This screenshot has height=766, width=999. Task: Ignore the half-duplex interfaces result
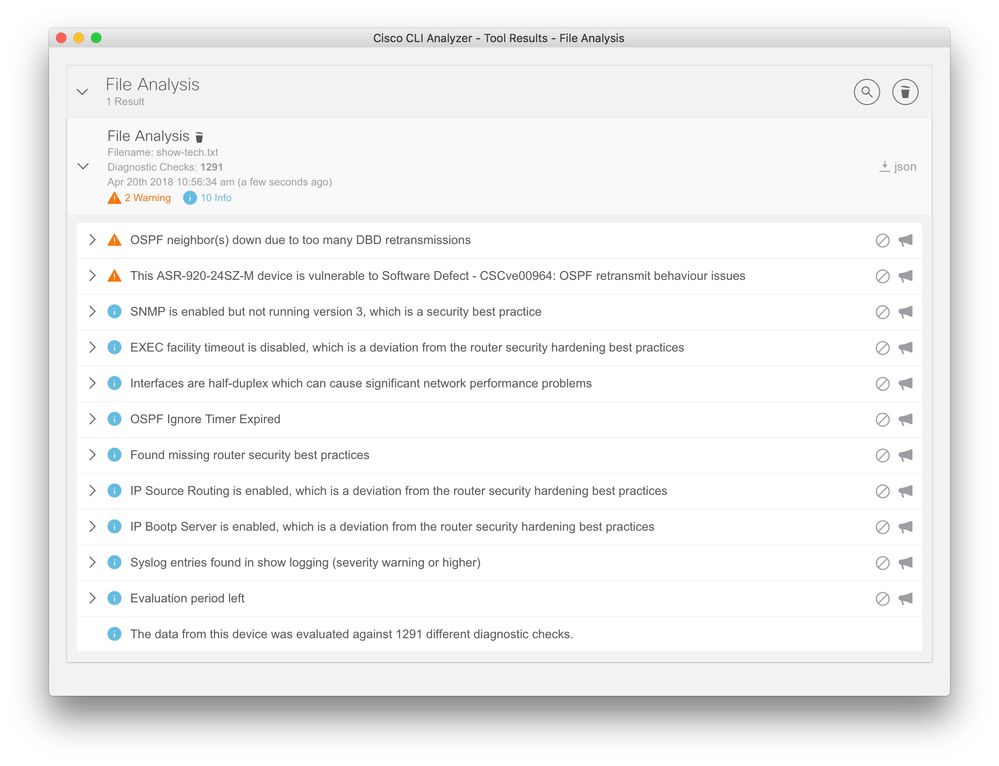point(882,384)
